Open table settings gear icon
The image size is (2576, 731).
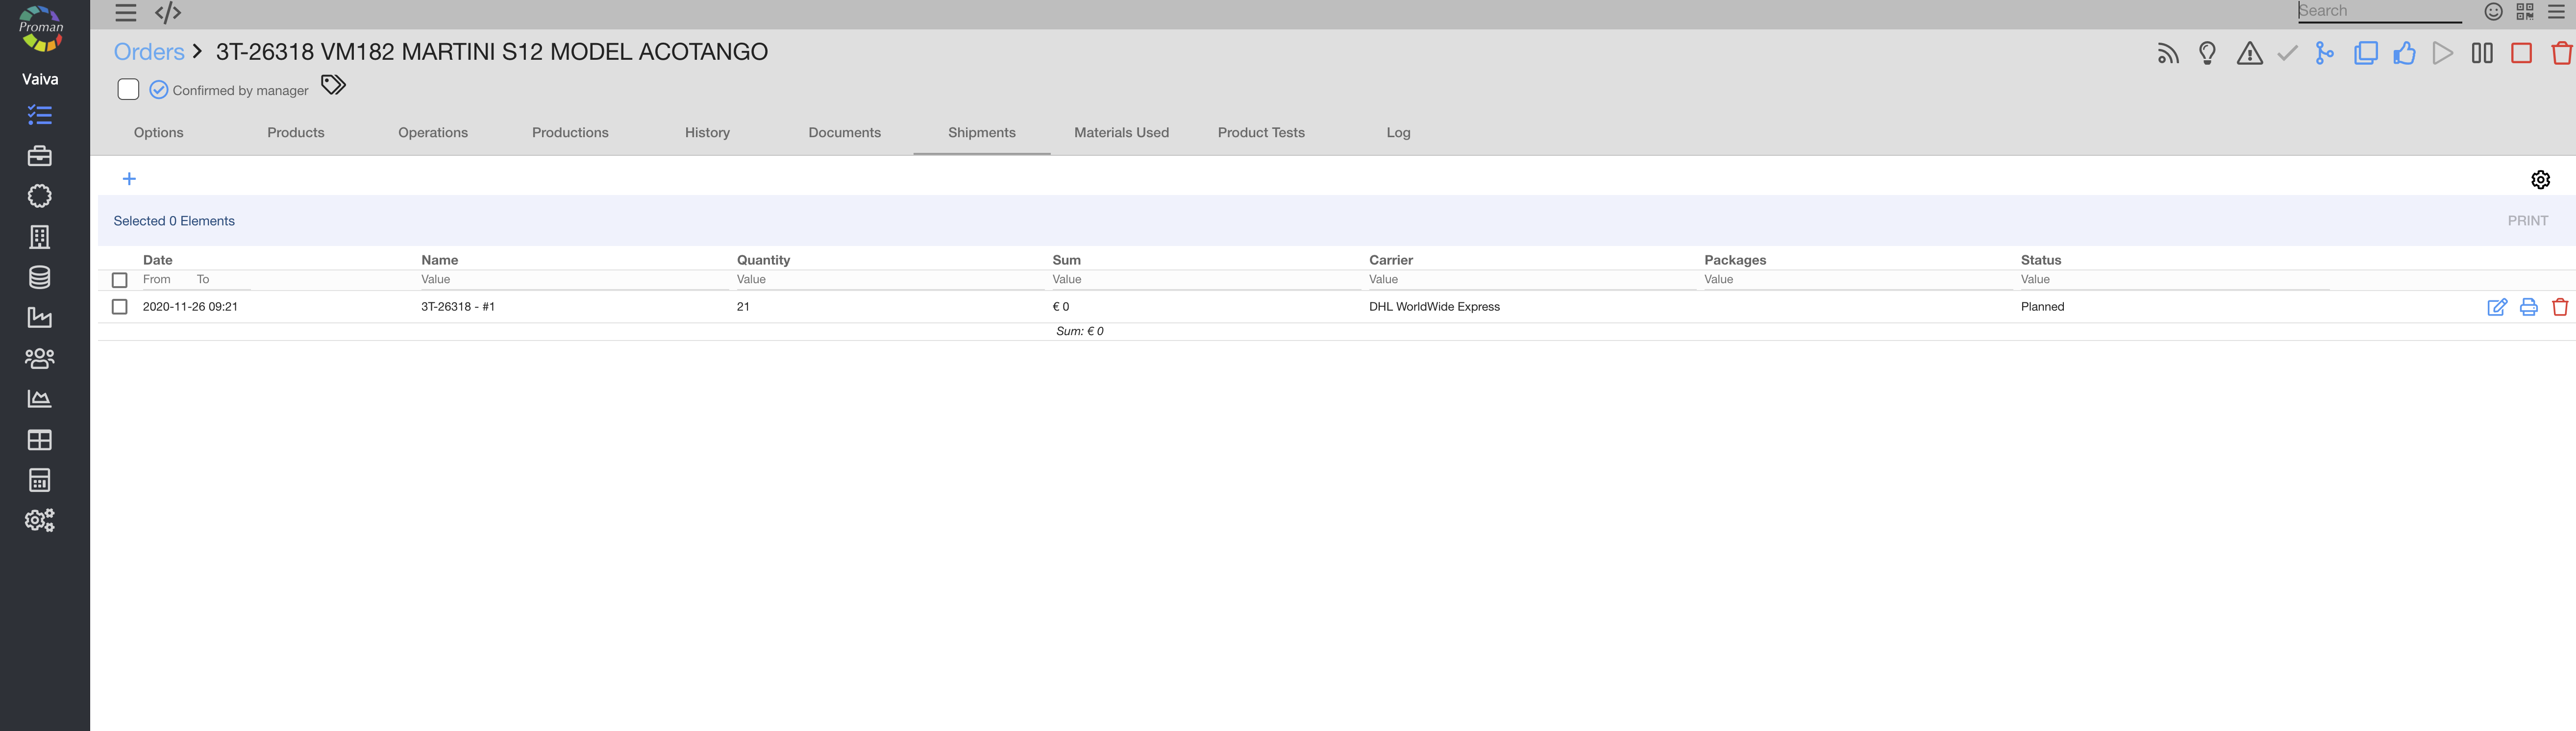point(2540,180)
